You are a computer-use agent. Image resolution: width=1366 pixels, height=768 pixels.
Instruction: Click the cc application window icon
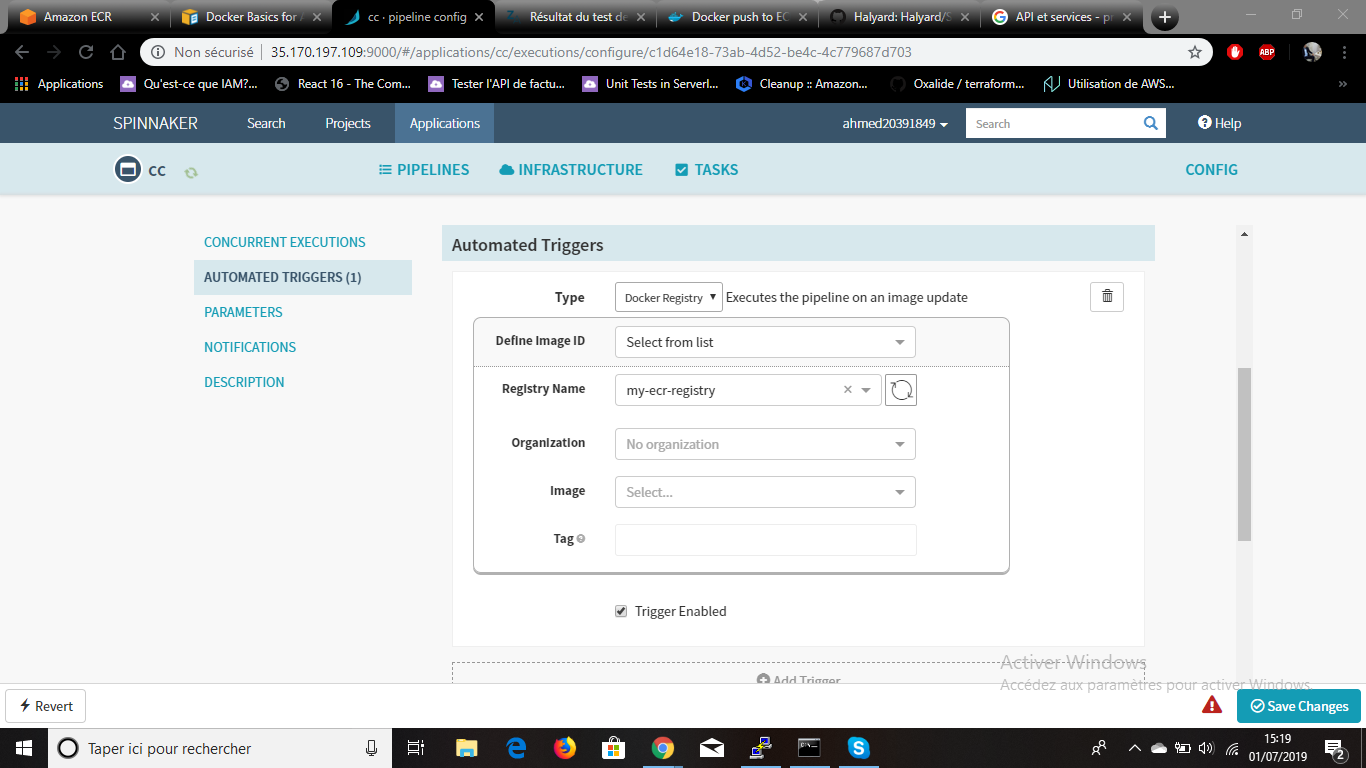pos(128,170)
